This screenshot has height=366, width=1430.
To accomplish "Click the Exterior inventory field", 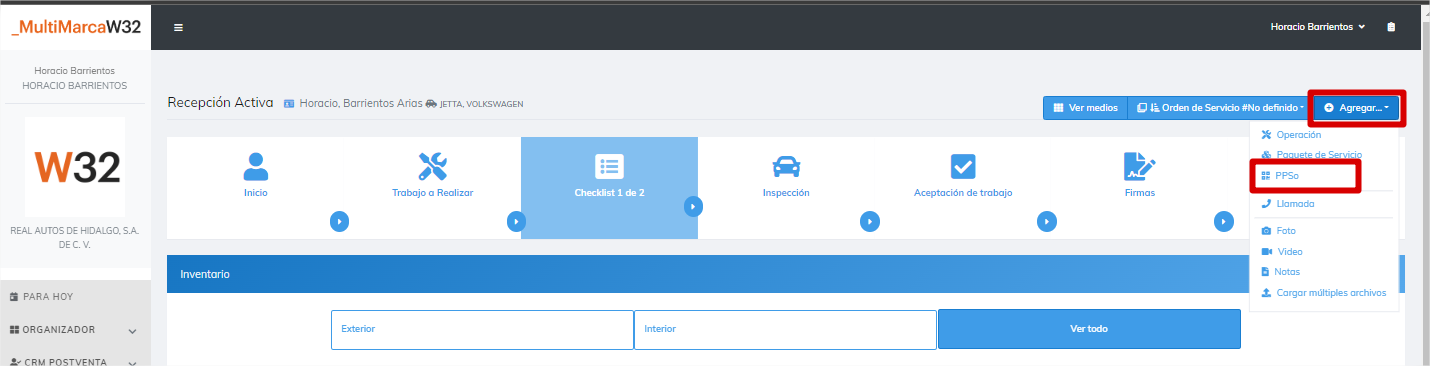I will tap(482, 329).
